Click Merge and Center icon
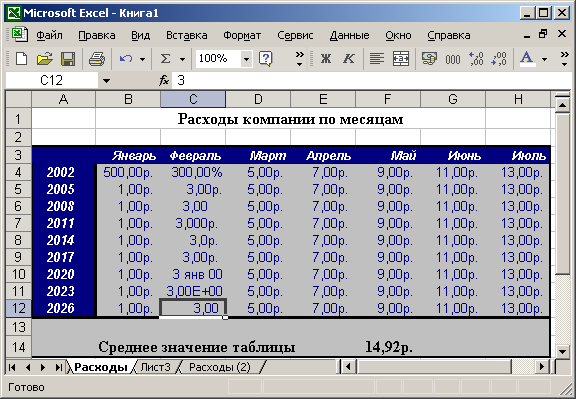The image size is (576, 399). point(401,59)
